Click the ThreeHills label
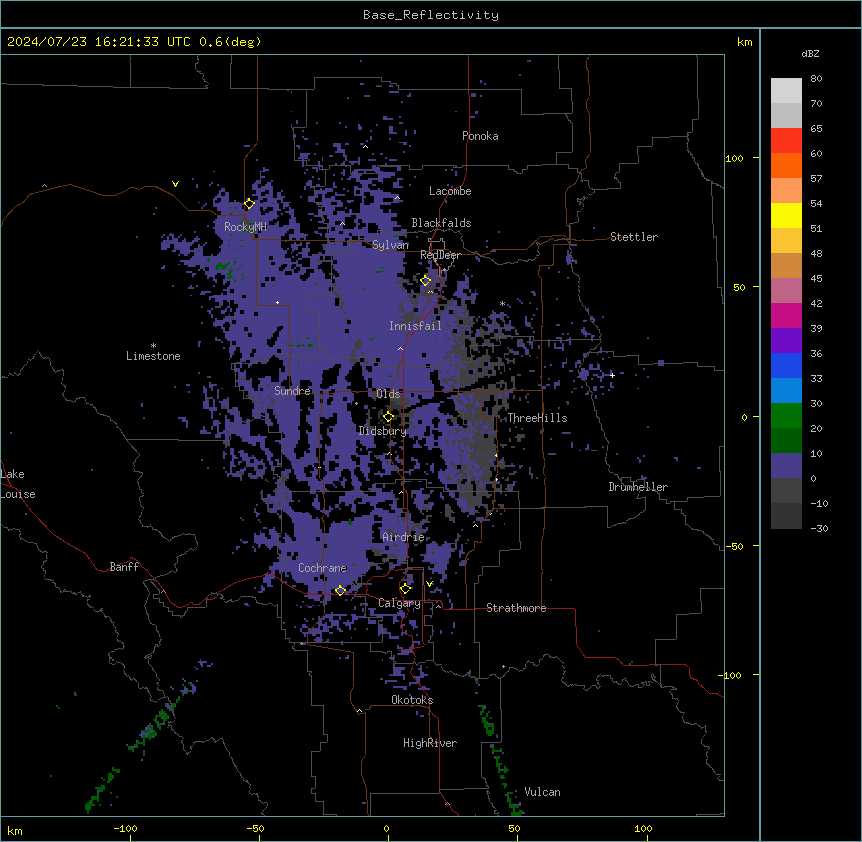This screenshot has height=842, width=862. tap(537, 418)
